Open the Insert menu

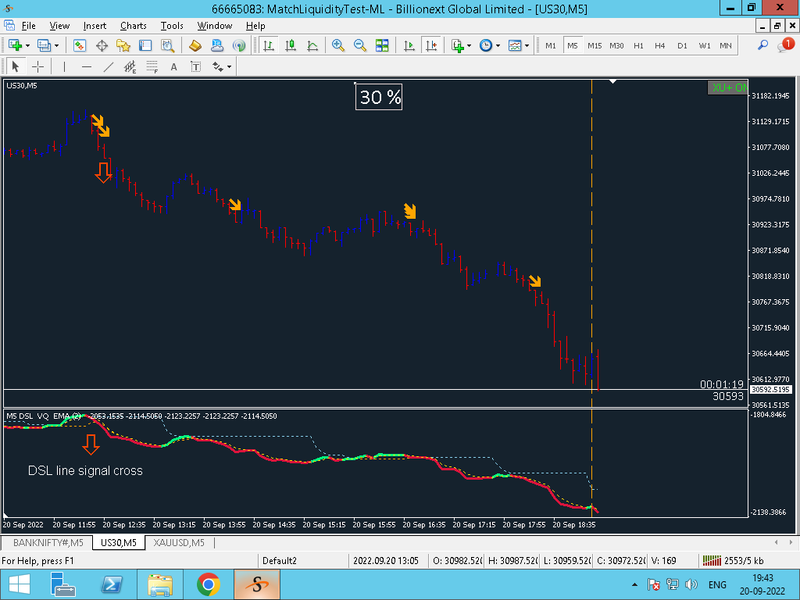(x=94, y=26)
